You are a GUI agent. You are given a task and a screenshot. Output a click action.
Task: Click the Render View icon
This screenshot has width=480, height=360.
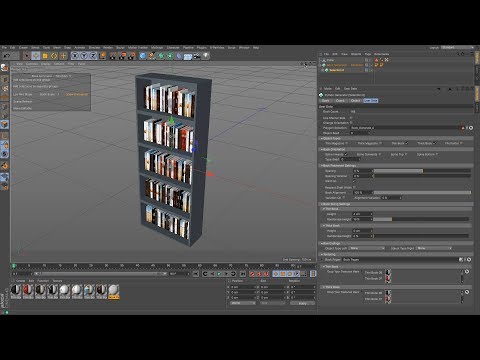click(114, 56)
